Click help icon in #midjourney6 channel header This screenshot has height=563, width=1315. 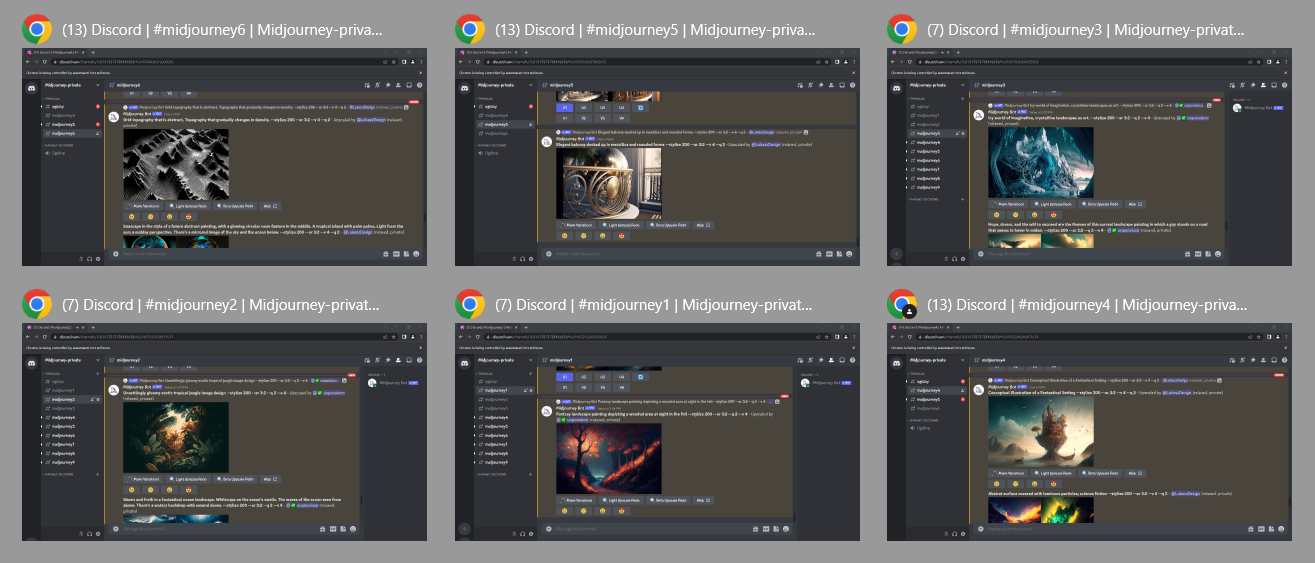point(419,85)
